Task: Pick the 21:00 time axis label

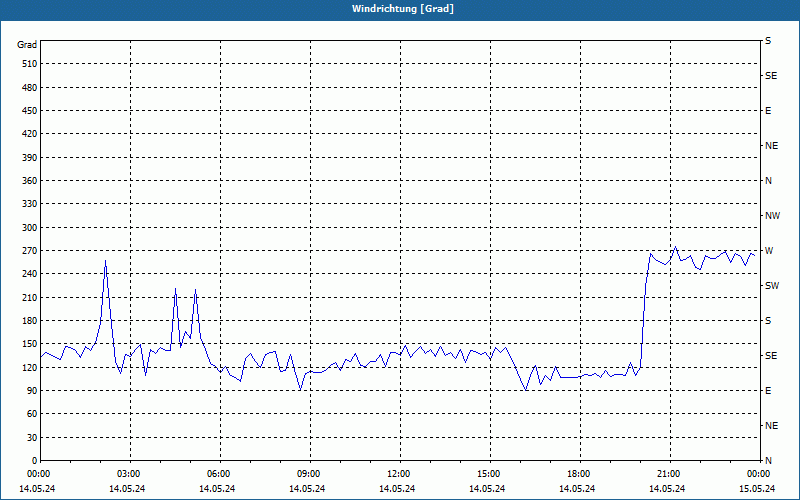Action: pos(668,474)
